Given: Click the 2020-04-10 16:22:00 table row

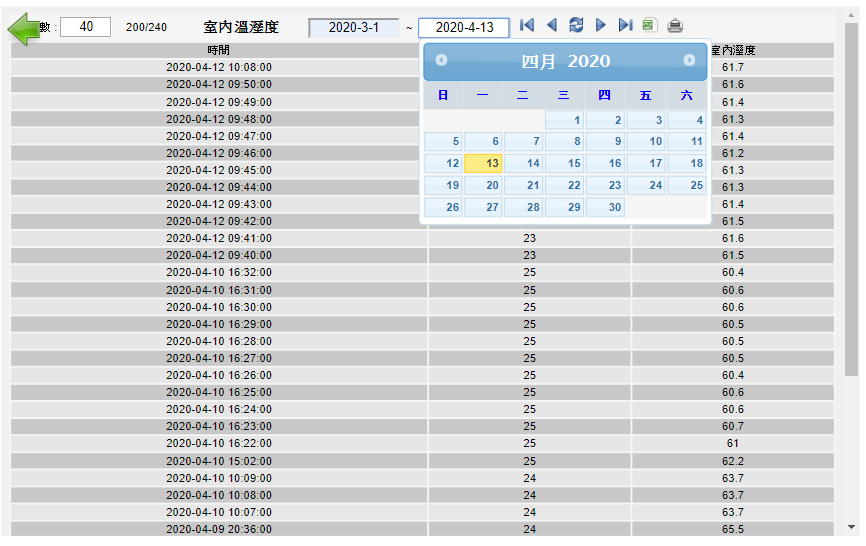Looking at the screenshot, I should pos(219,443).
